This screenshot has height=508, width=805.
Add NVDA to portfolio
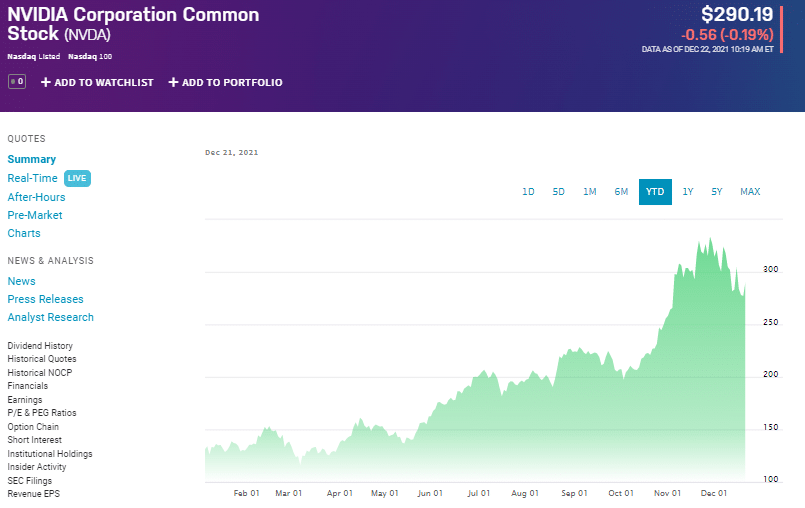pyautogui.click(x=225, y=82)
